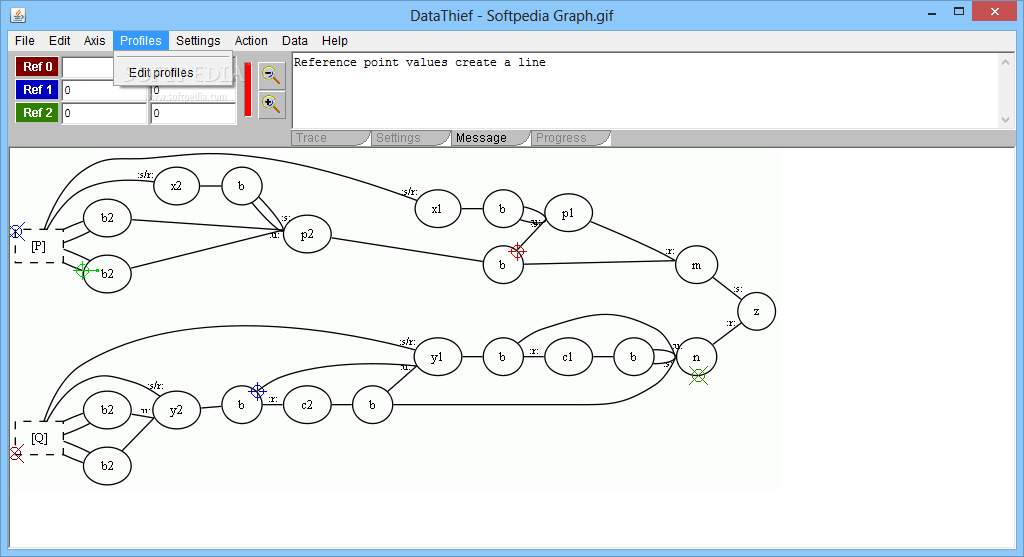This screenshot has width=1024, height=557.
Task: Click the p2 node in the graph
Action: pyautogui.click(x=307, y=234)
